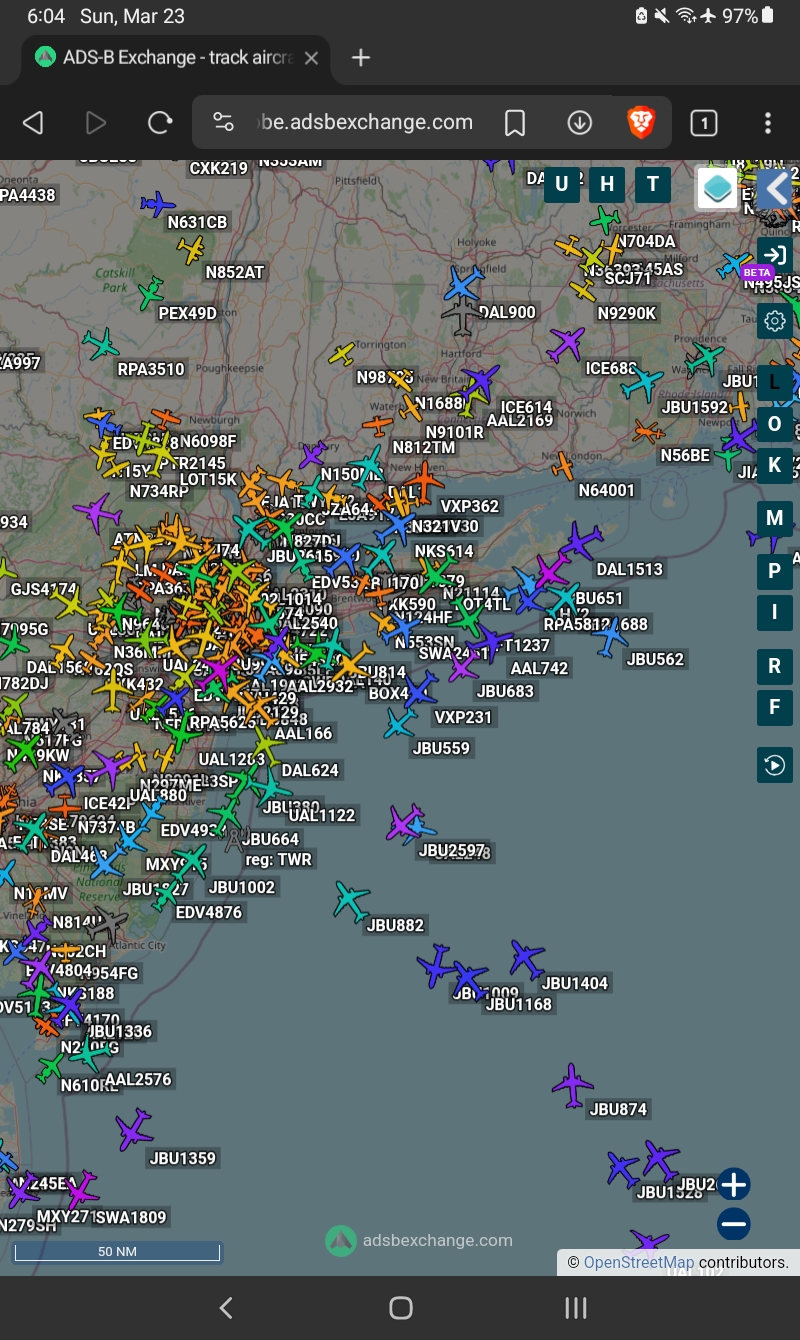Click the N9290K flight label

(x=627, y=313)
